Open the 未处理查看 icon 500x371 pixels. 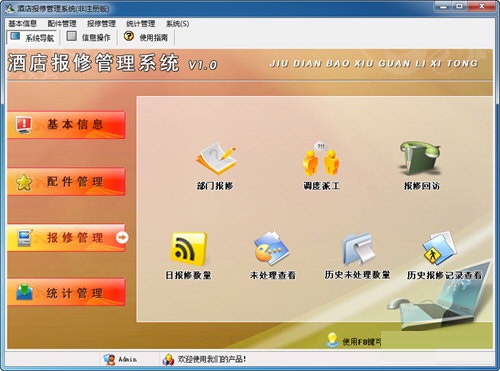[x=272, y=248]
